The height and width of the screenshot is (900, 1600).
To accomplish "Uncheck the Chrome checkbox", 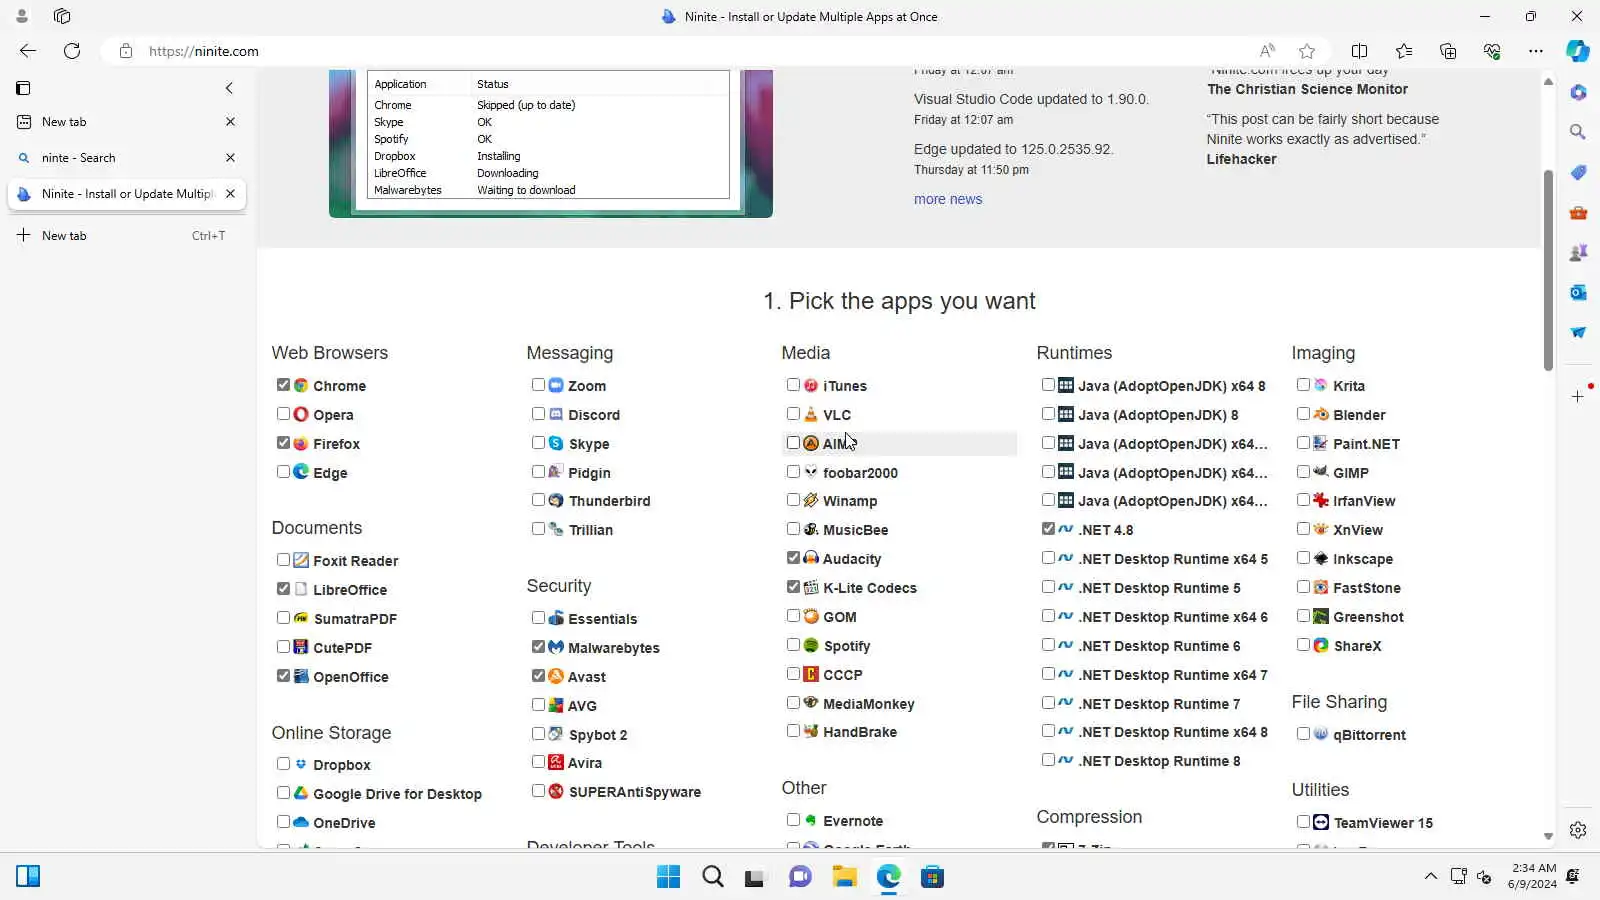I will tap(283, 385).
